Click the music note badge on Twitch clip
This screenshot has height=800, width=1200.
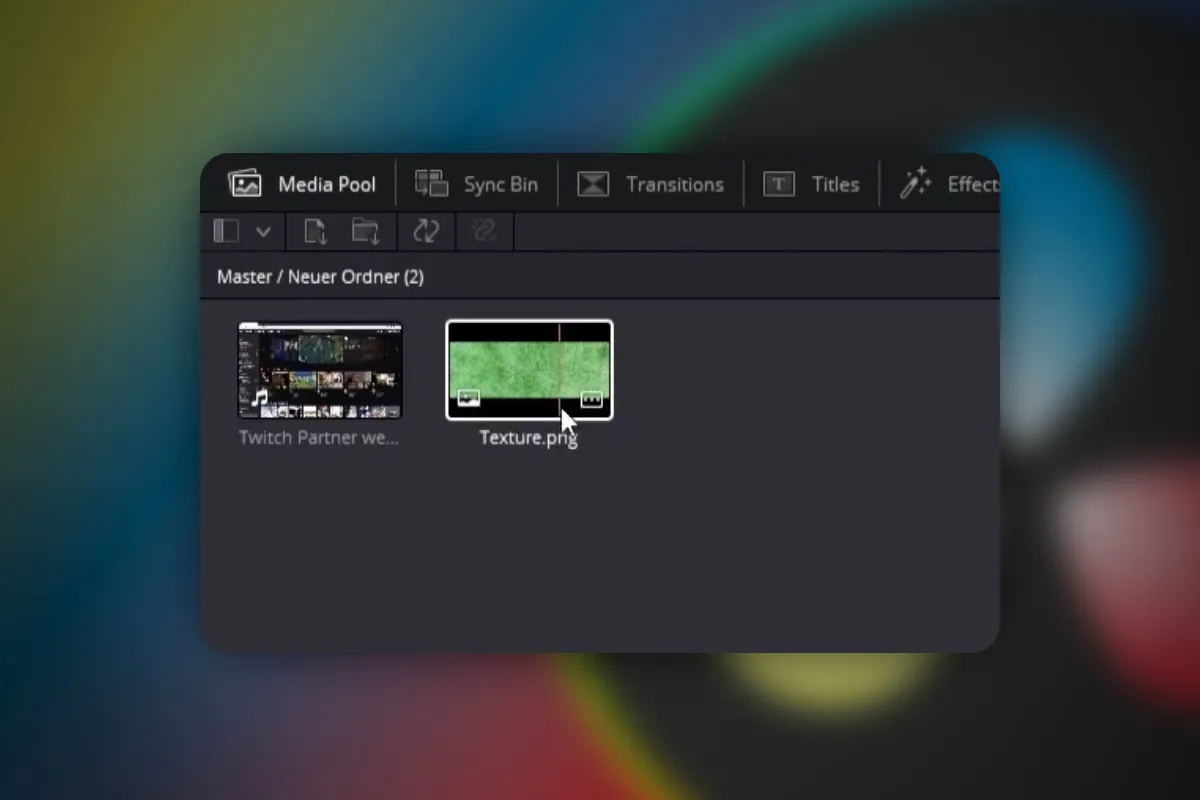point(259,400)
